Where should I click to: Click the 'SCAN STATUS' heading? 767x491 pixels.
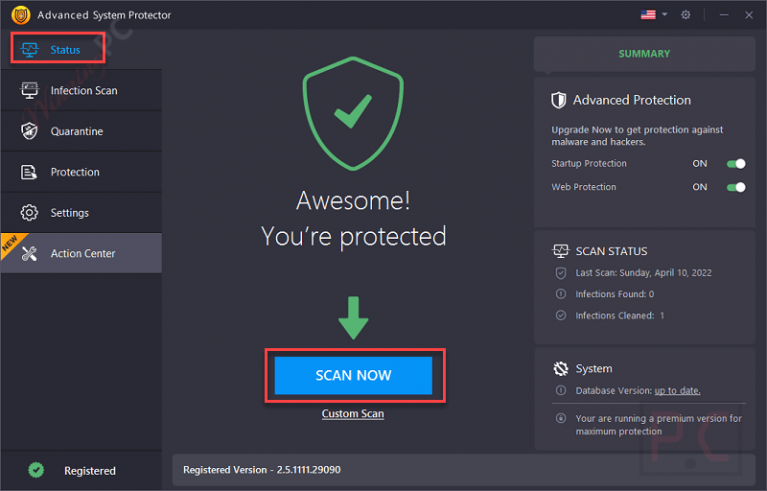click(x=611, y=251)
